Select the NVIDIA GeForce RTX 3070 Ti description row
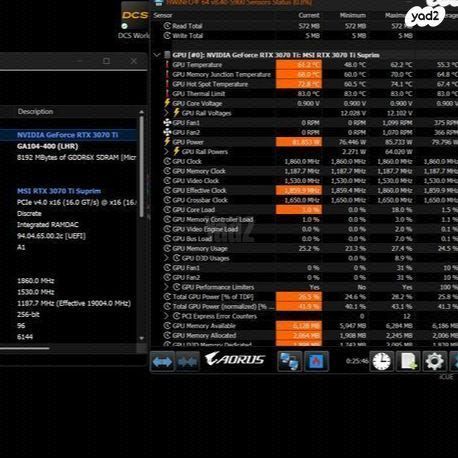 pos(68,135)
